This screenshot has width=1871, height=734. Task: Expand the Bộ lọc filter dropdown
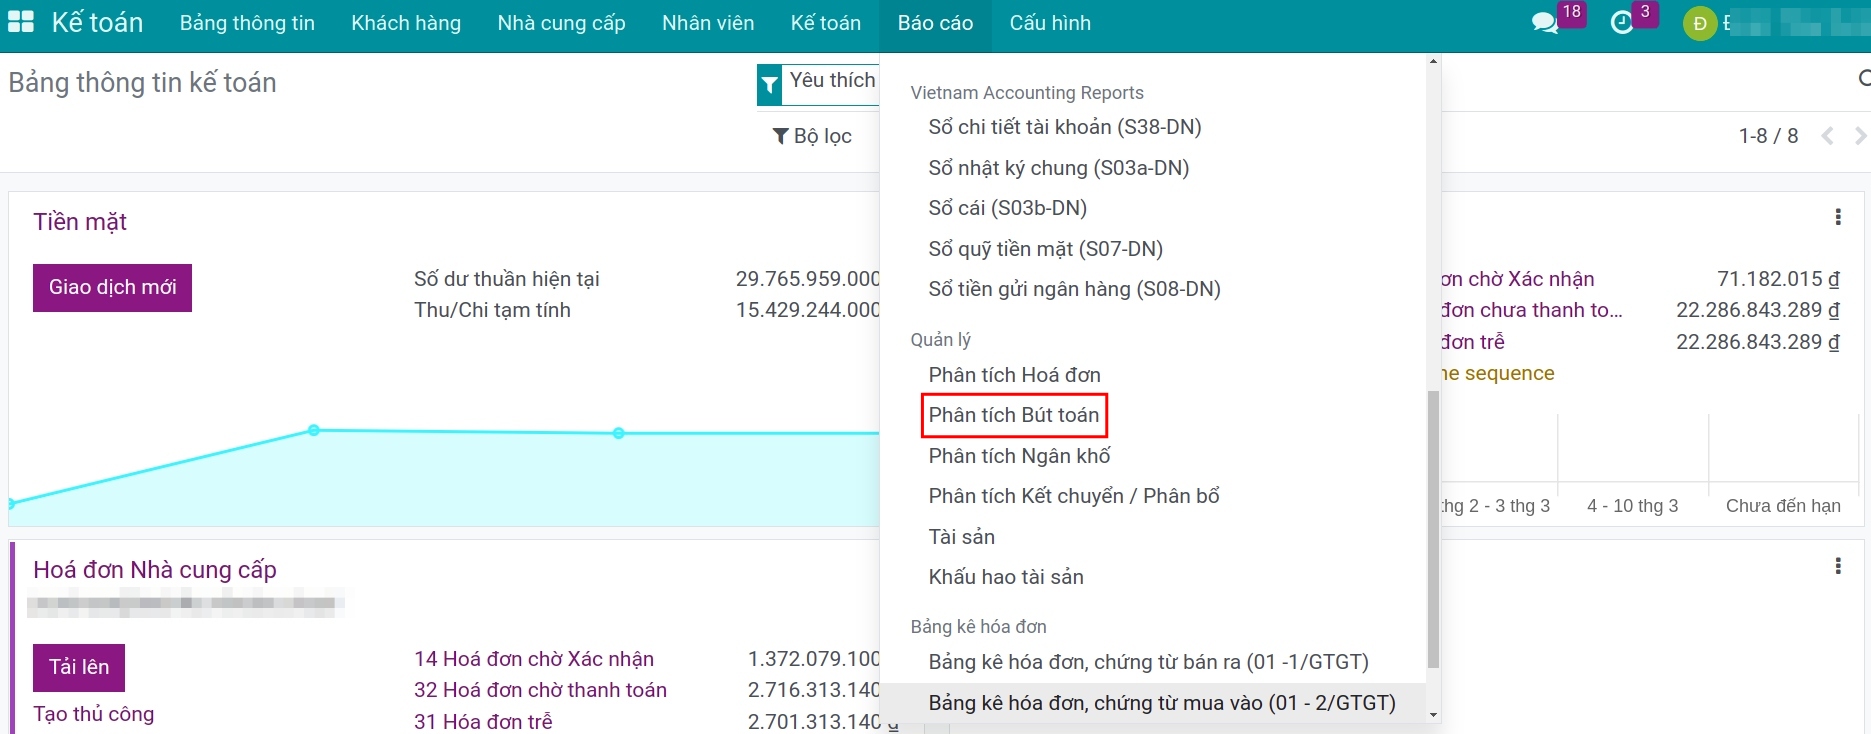point(812,136)
